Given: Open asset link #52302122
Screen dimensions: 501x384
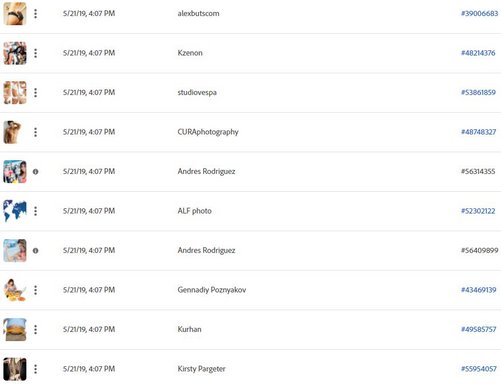Looking at the screenshot, I should pyautogui.click(x=478, y=211).
